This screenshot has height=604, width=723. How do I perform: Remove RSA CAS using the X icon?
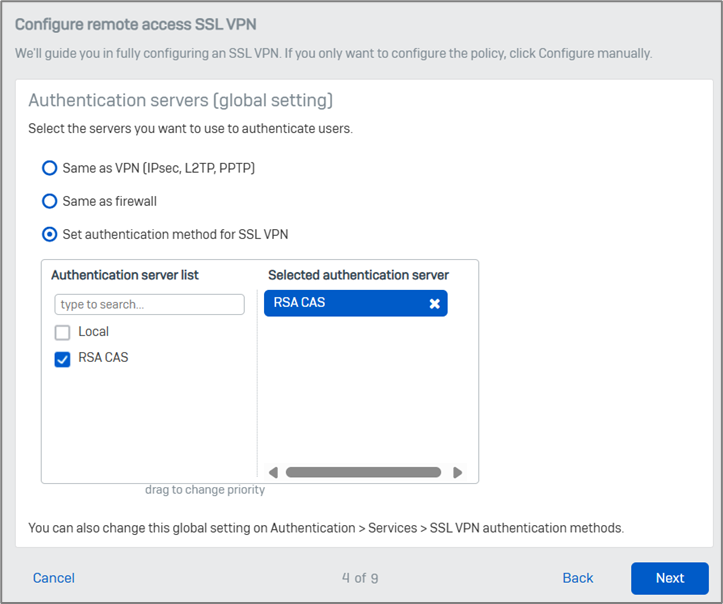(x=434, y=304)
